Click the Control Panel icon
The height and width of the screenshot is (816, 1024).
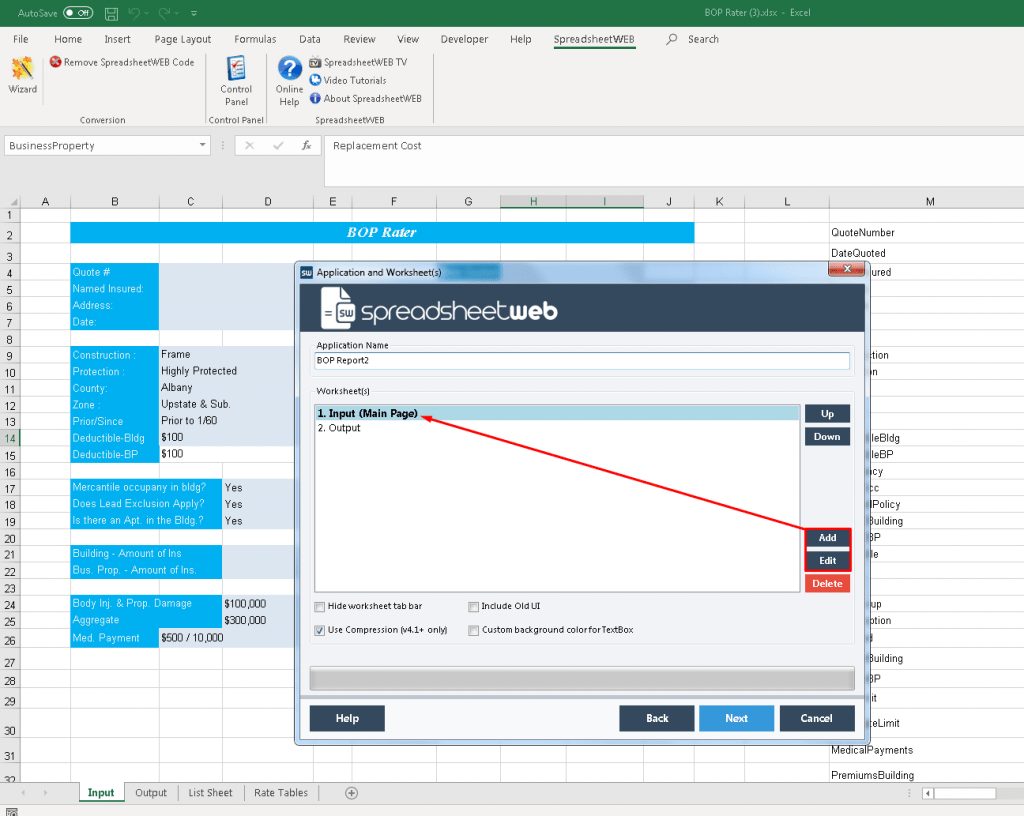click(x=236, y=80)
